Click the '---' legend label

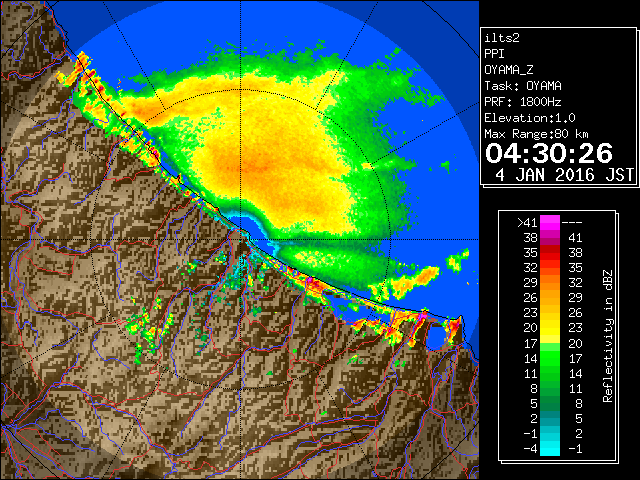coord(572,223)
